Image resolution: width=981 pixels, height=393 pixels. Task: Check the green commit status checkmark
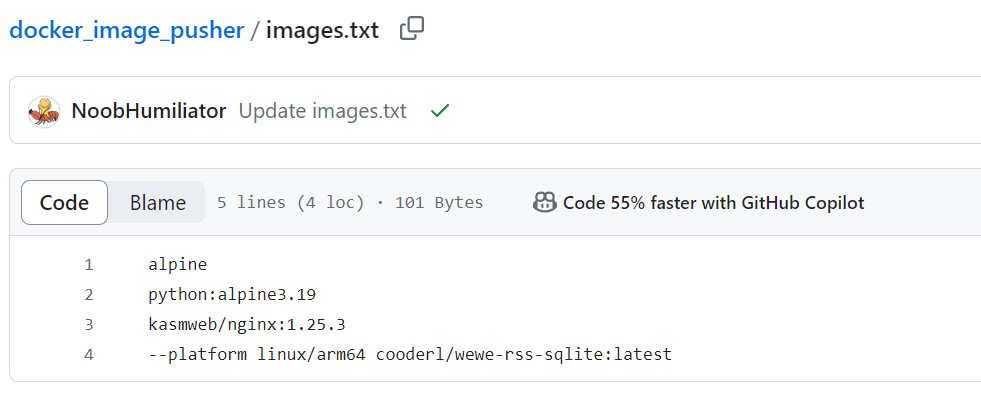click(x=440, y=111)
